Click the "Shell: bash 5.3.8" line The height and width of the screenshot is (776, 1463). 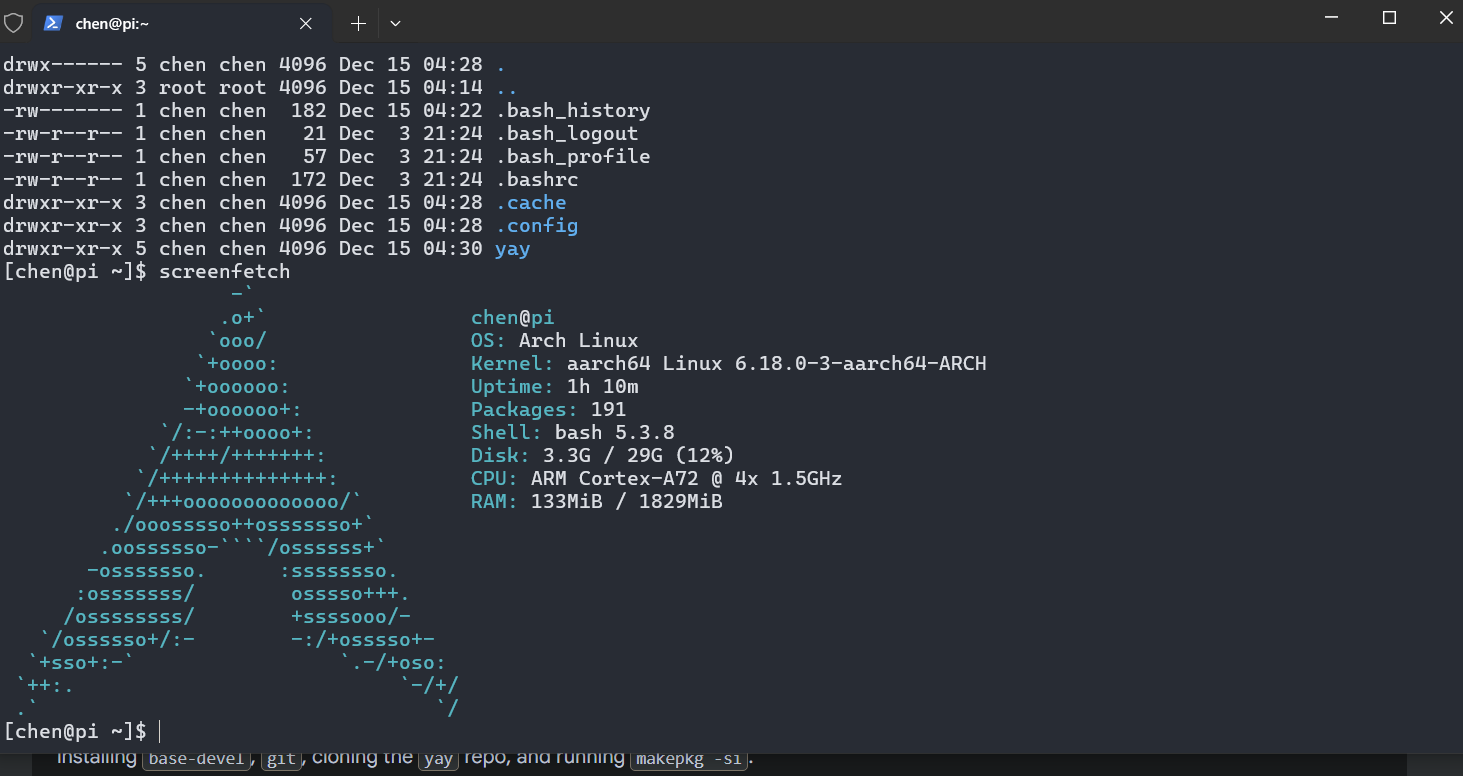(x=573, y=433)
